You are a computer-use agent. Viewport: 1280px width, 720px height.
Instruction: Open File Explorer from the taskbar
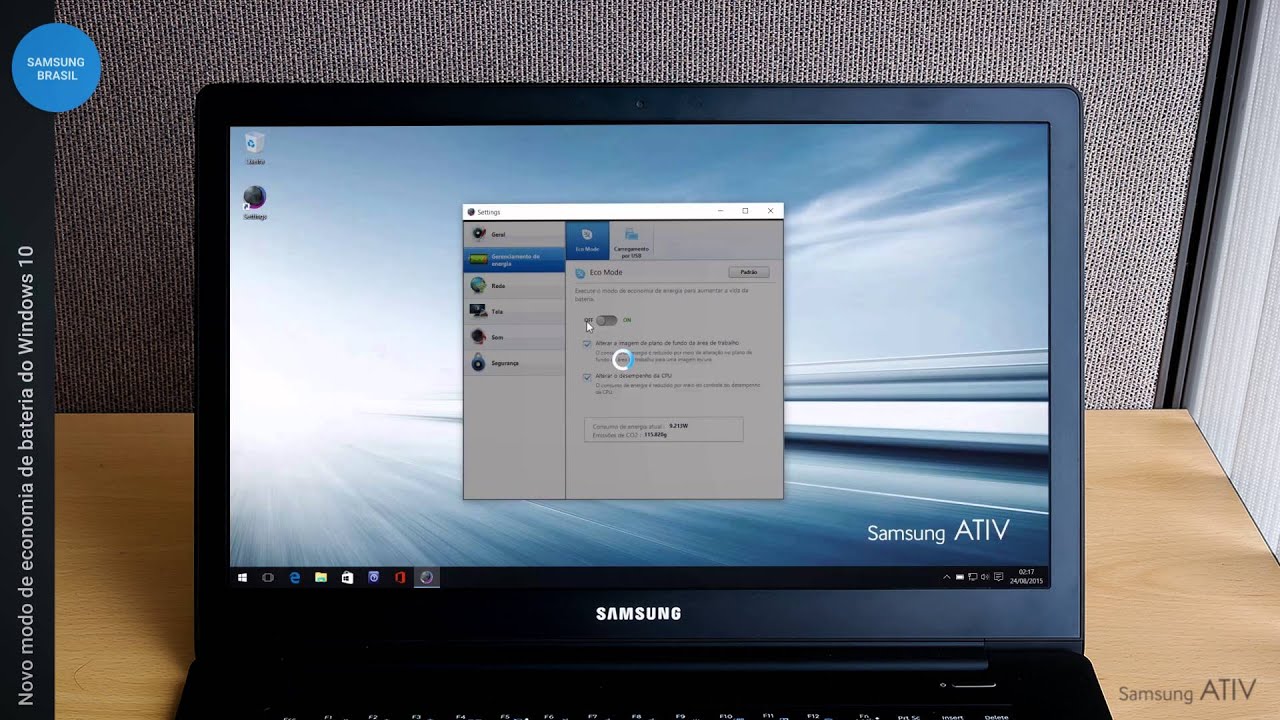[x=321, y=577]
